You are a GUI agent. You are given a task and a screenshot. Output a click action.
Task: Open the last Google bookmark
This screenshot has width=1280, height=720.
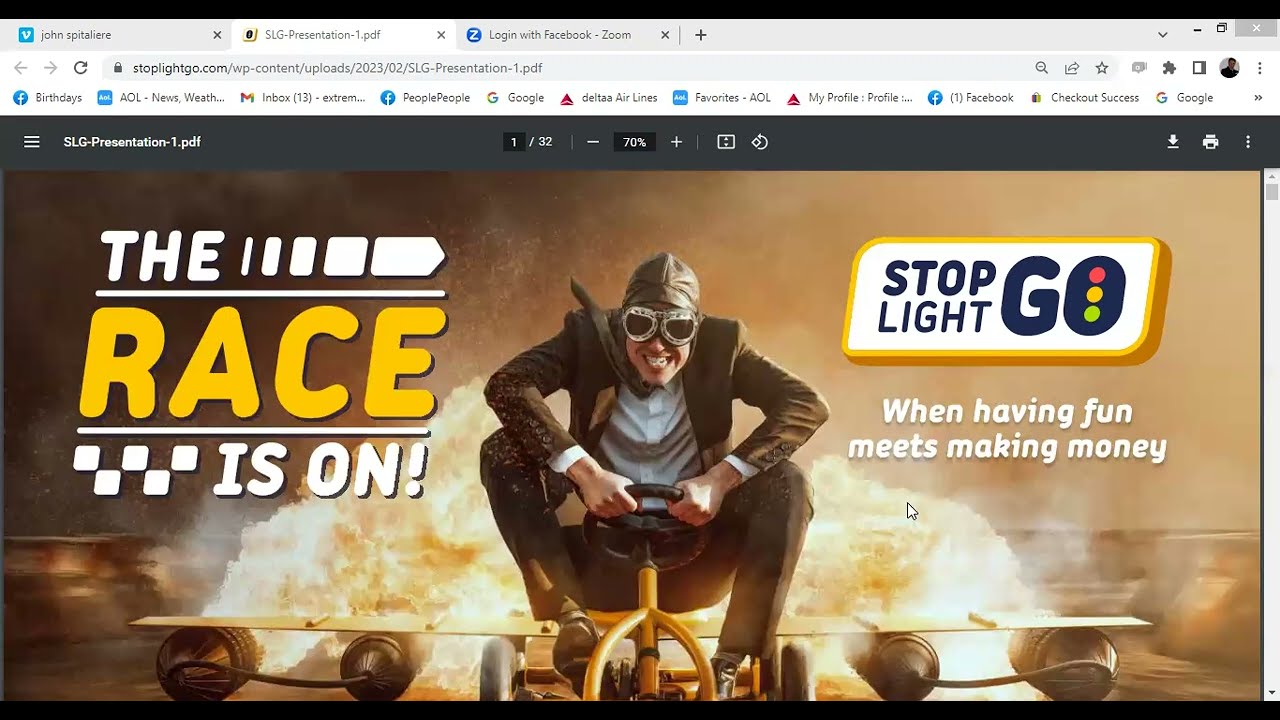click(1184, 98)
